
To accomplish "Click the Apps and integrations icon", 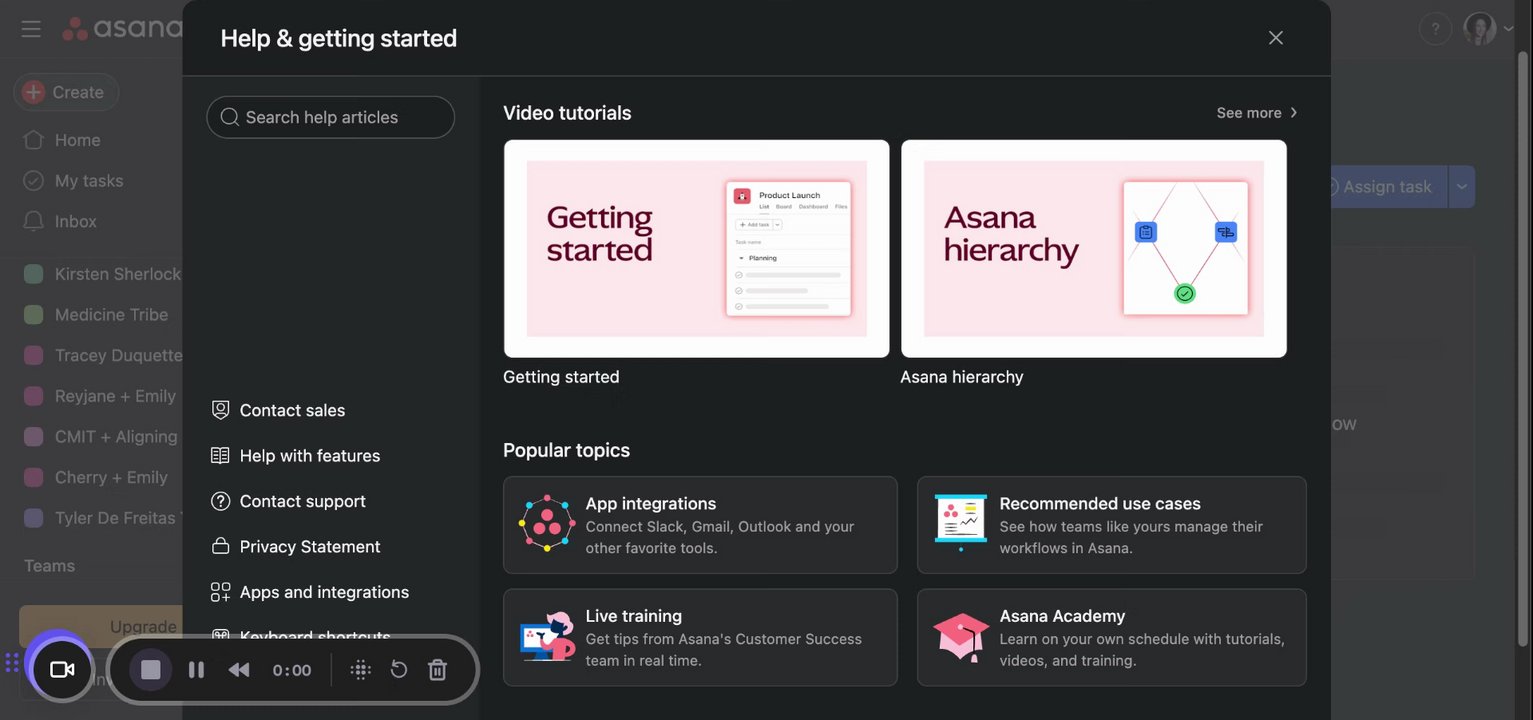I will 220,592.
